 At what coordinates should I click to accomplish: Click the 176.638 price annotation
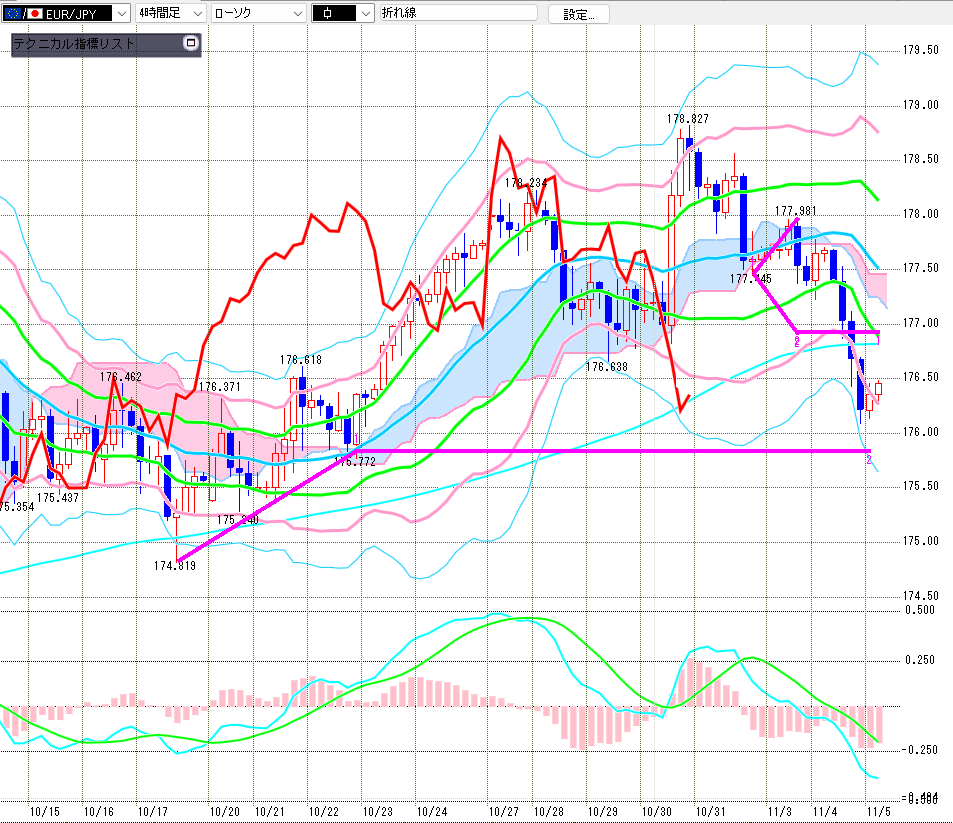tap(606, 367)
